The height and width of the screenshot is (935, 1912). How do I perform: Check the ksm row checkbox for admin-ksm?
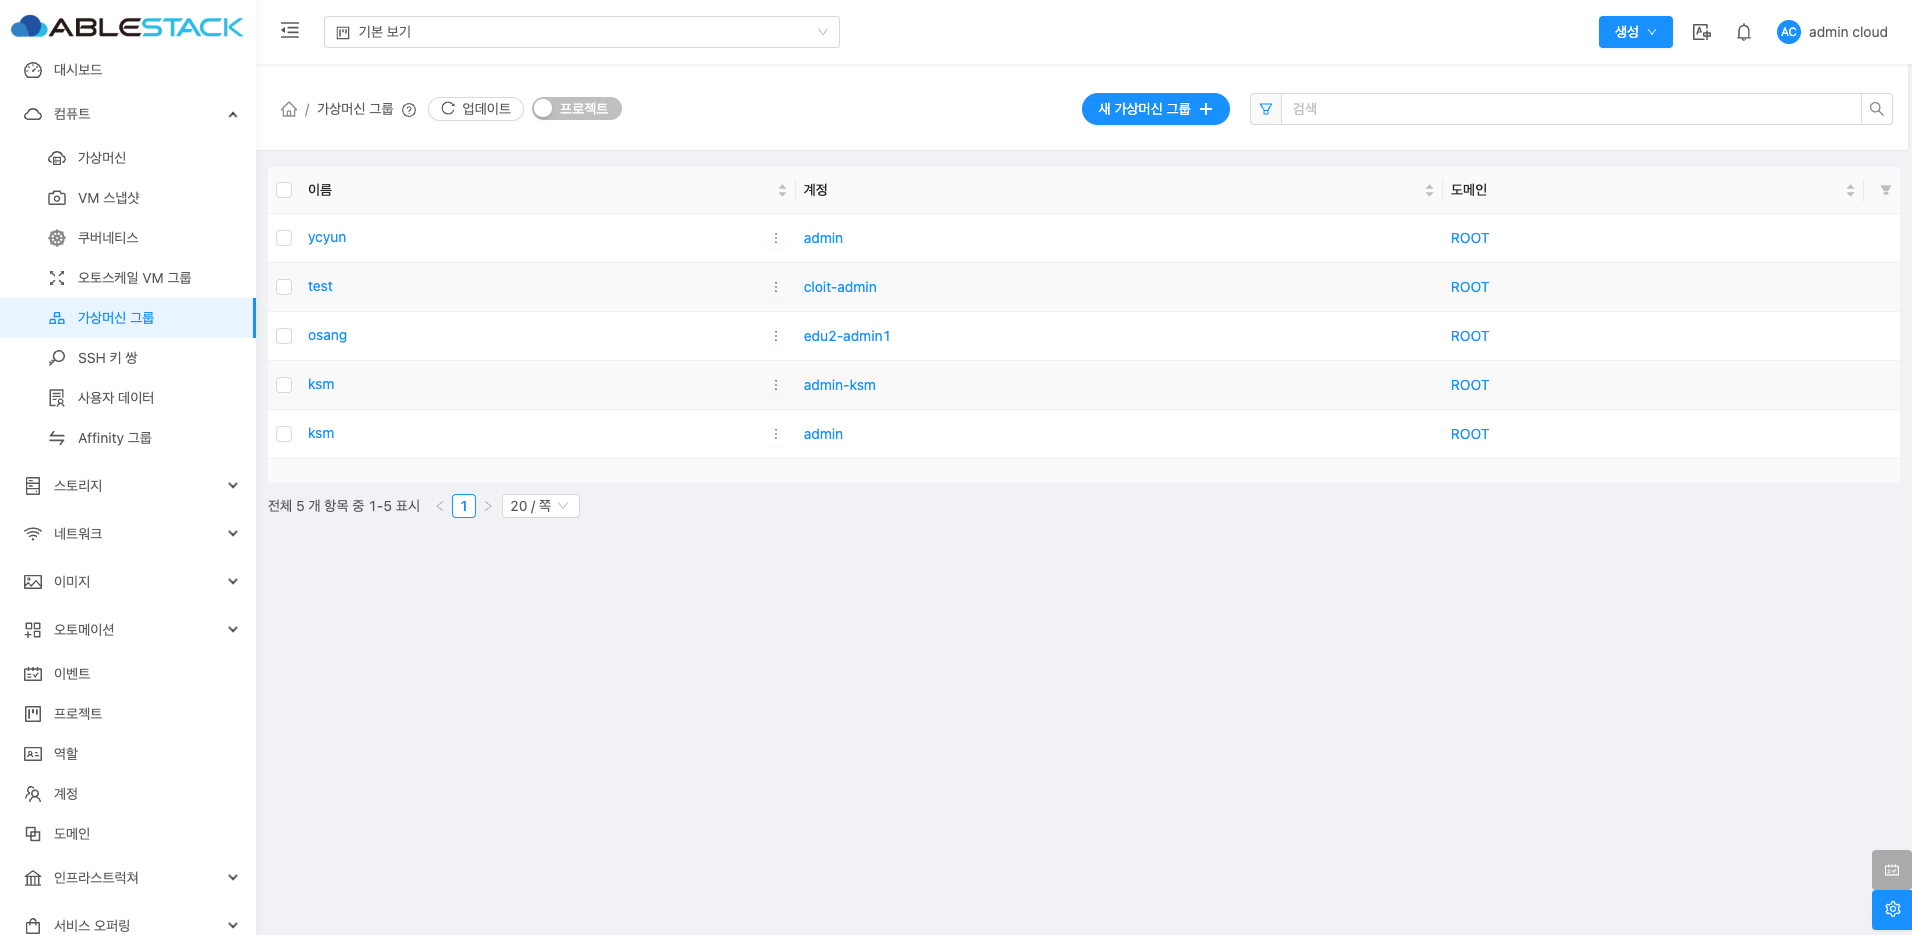(284, 385)
